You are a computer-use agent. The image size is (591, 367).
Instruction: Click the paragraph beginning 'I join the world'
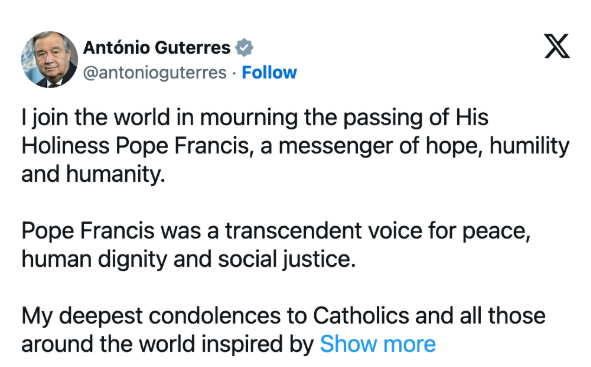(x=295, y=145)
